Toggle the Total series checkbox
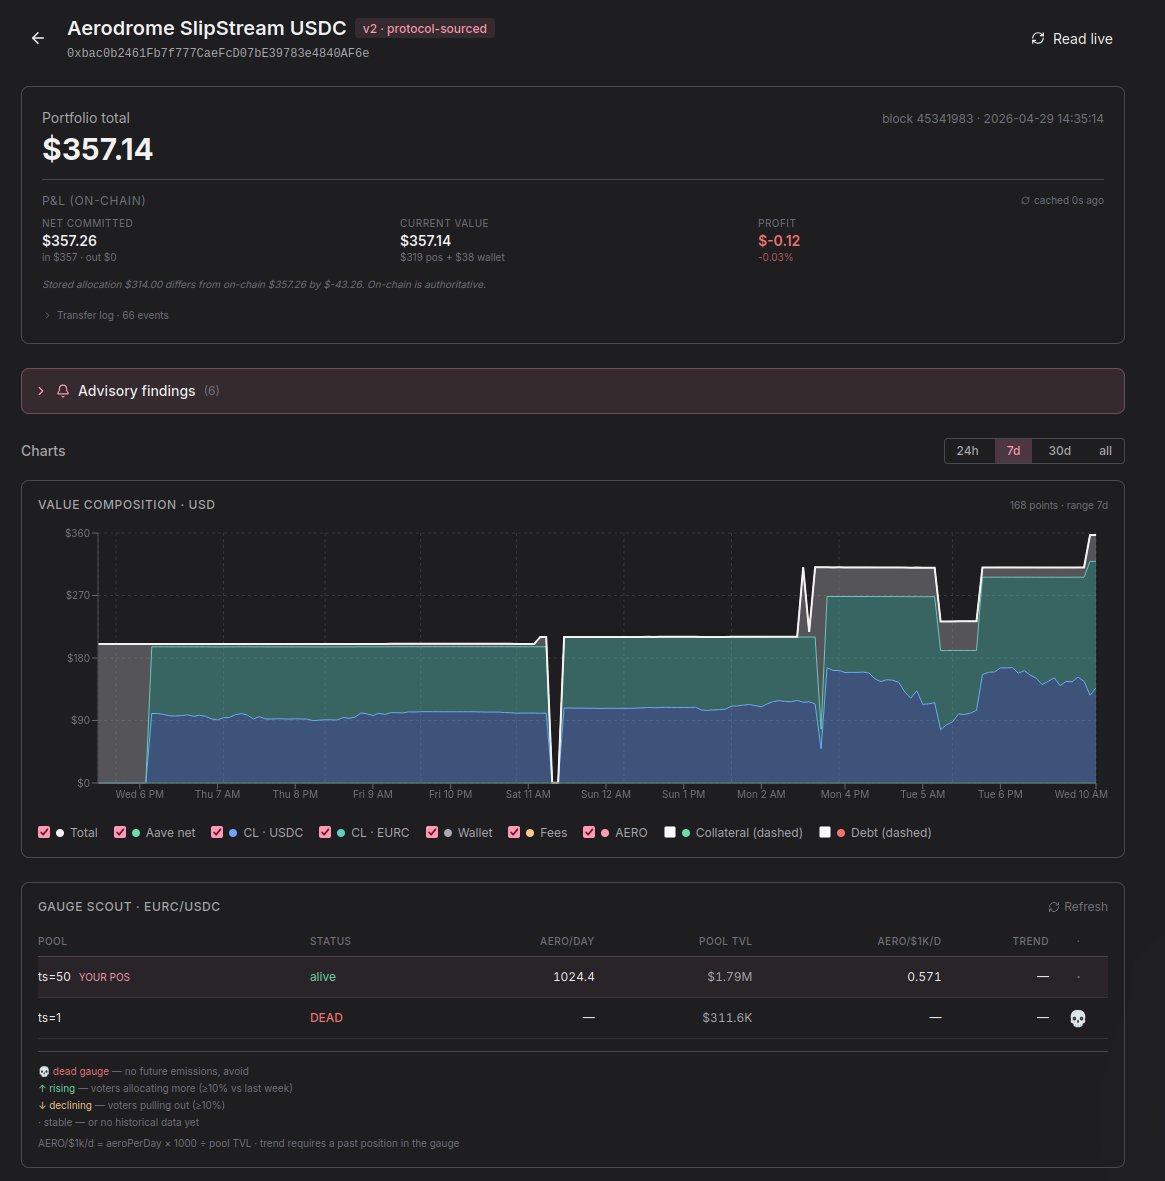This screenshot has height=1181, width=1165. point(44,832)
